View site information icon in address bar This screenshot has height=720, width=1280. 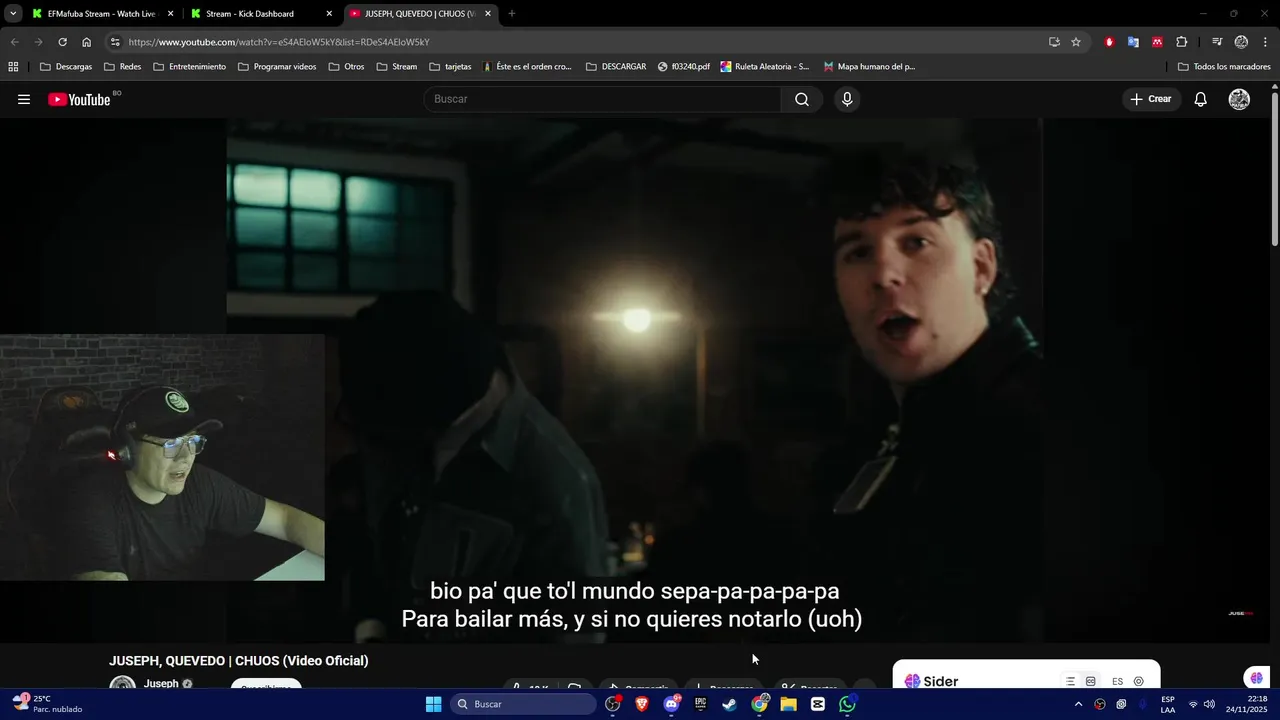coord(115,42)
